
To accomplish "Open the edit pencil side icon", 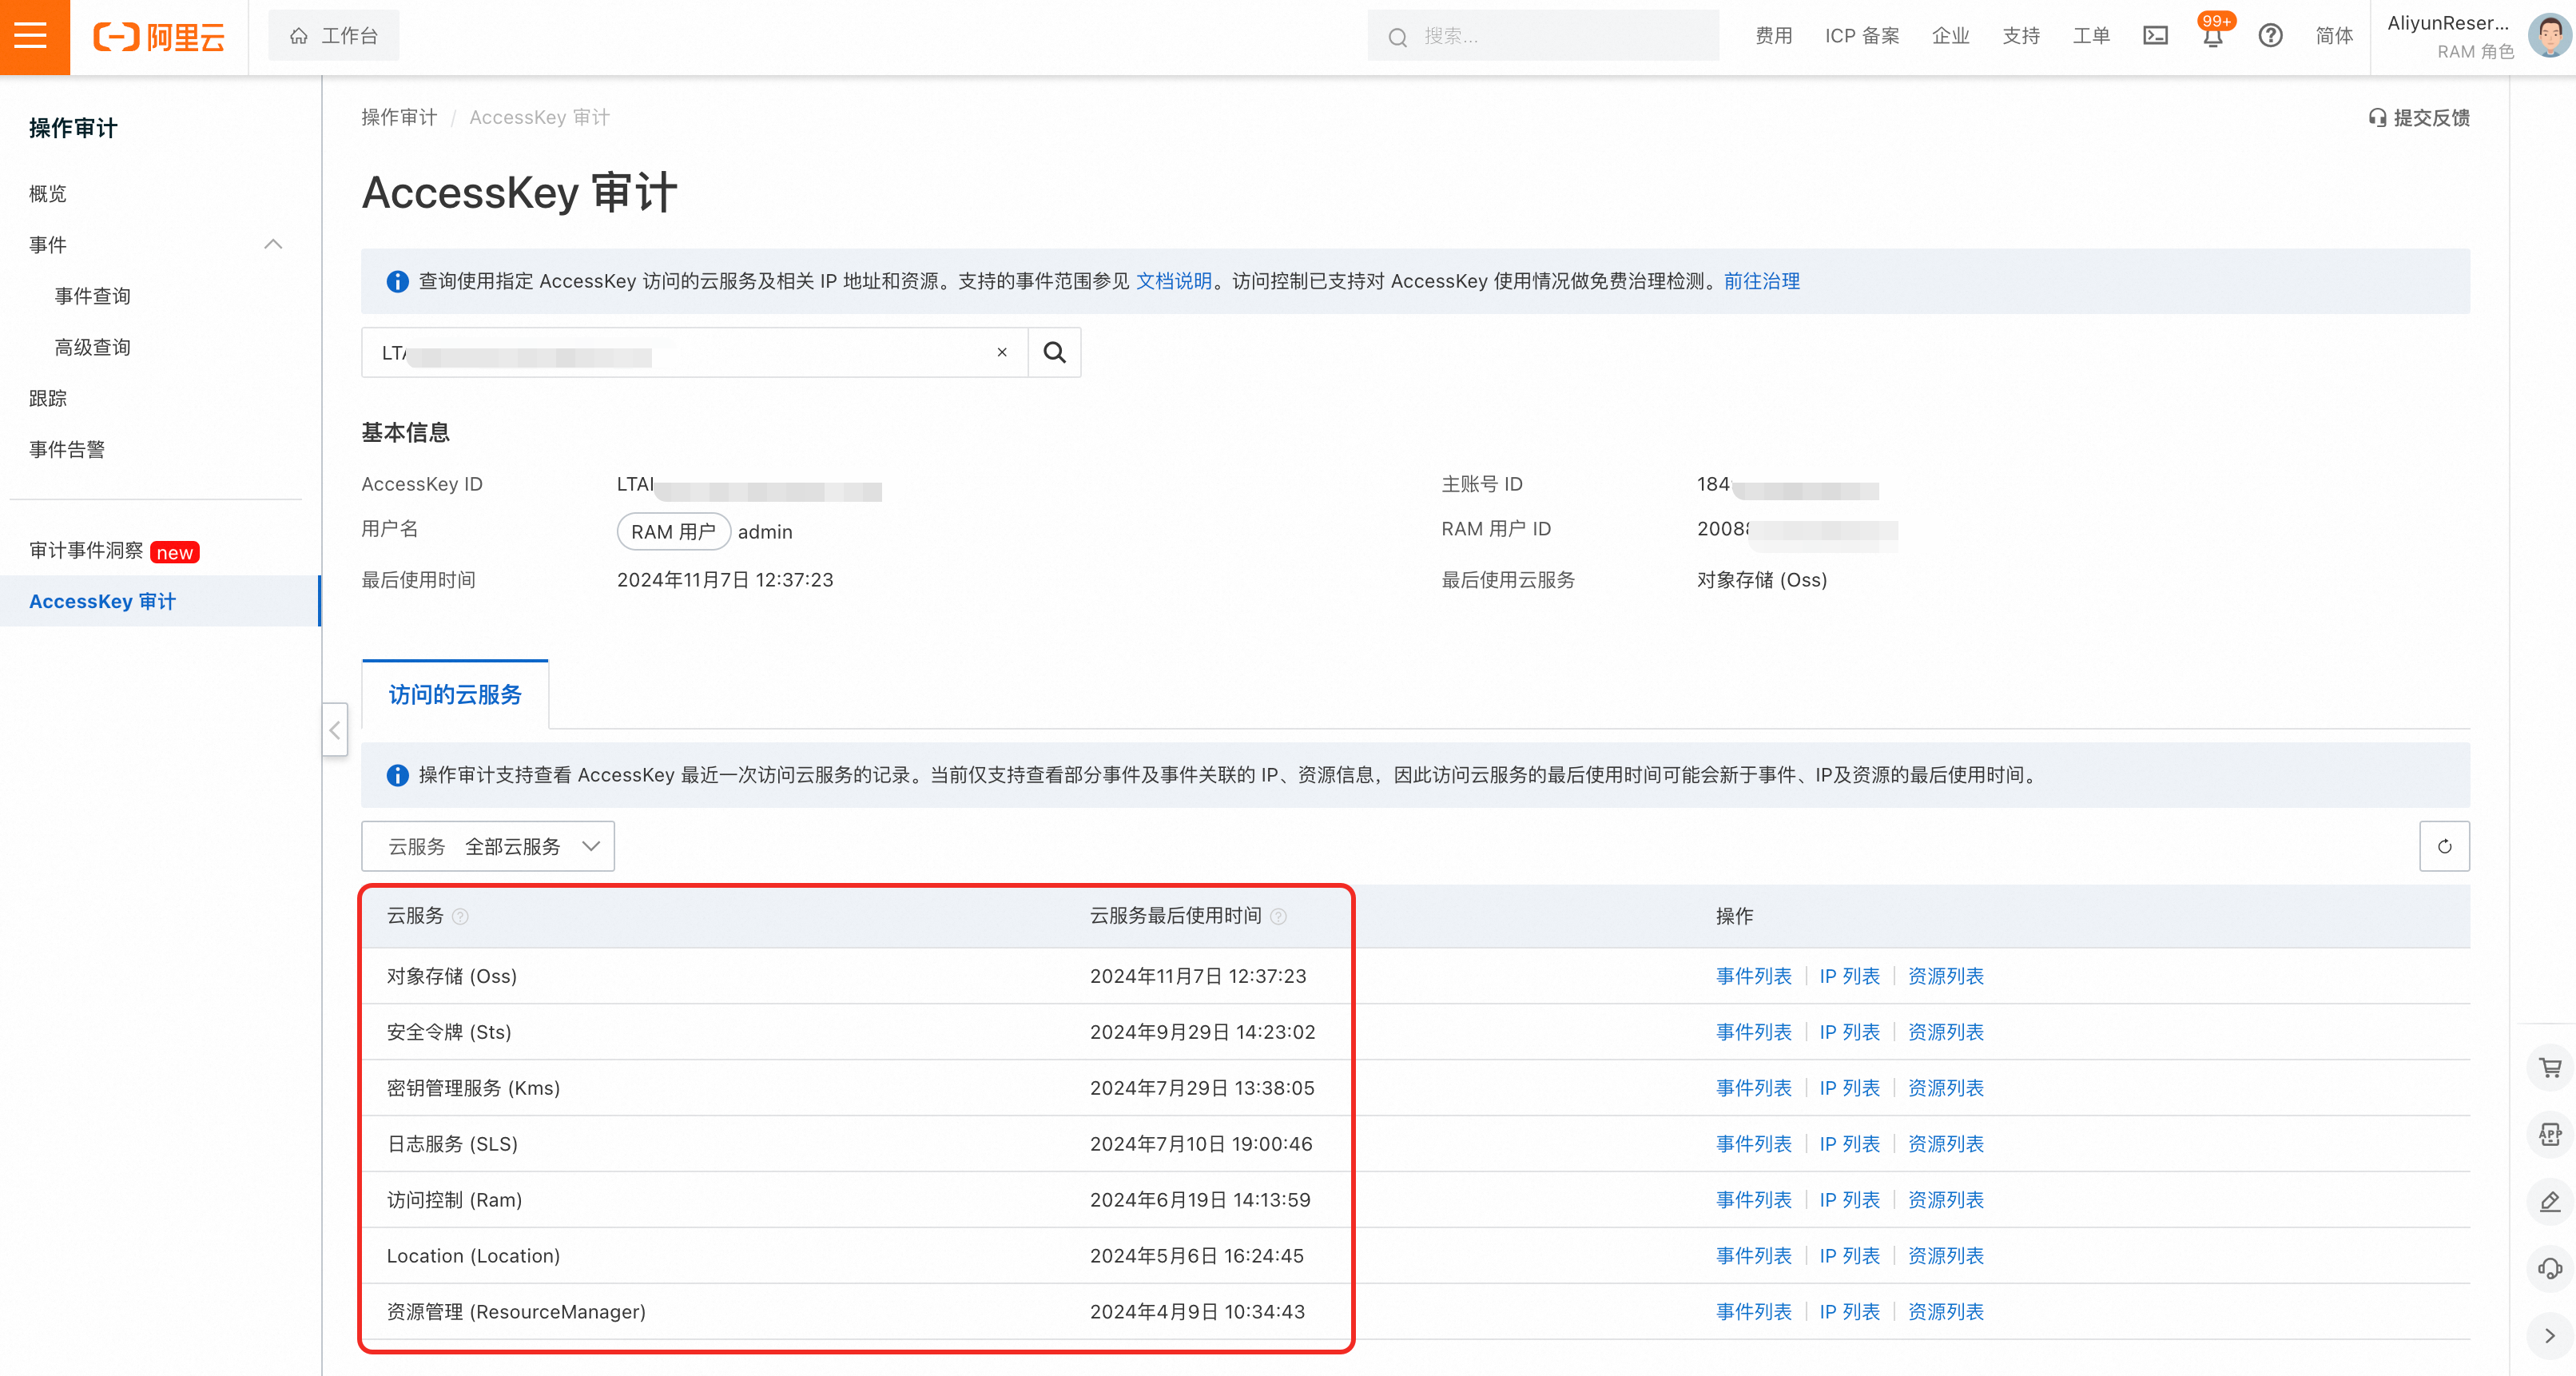I will (2550, 1201).
